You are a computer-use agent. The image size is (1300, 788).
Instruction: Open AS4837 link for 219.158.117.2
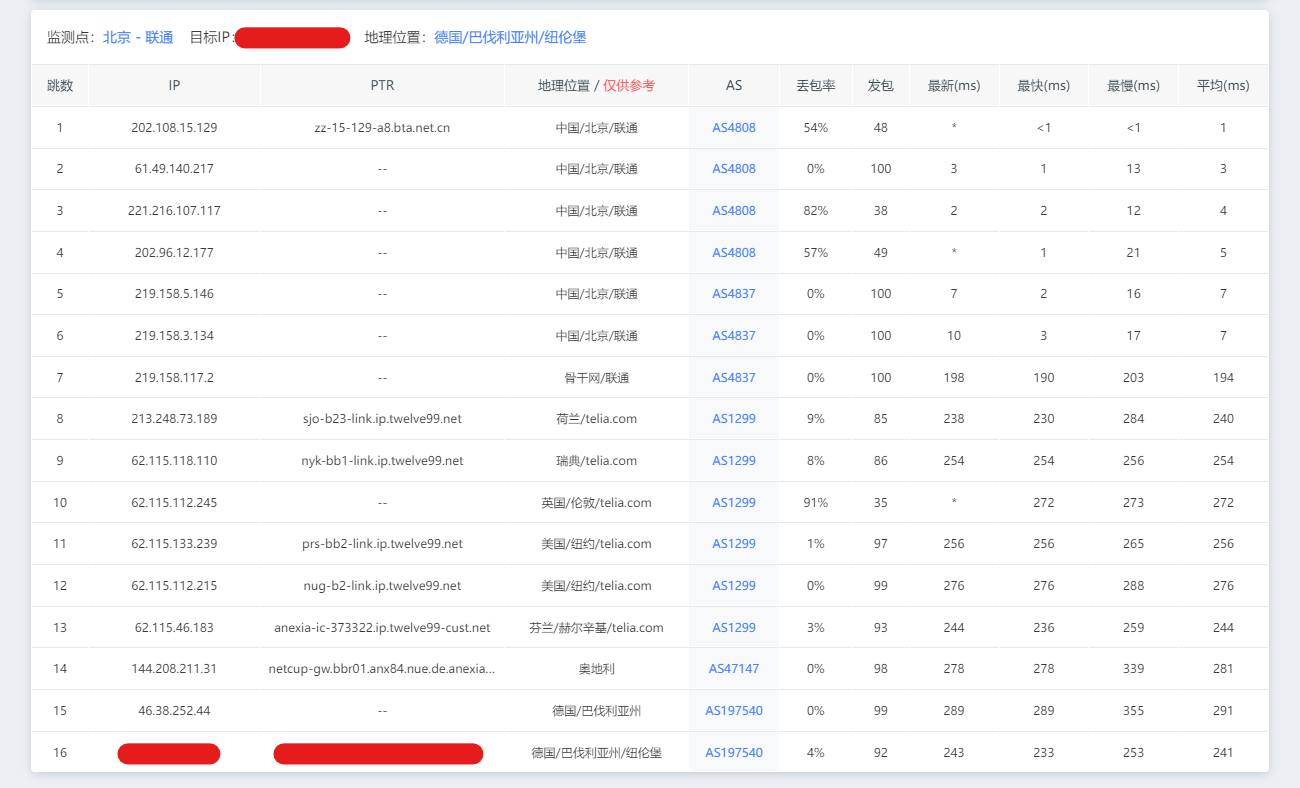pos(734,378)
